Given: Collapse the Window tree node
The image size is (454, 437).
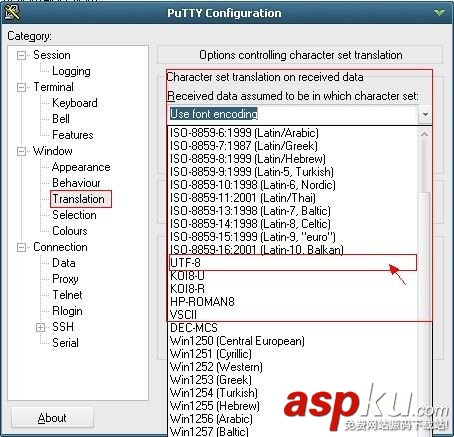Looking at the screenshot, I should tap(21, 151).
